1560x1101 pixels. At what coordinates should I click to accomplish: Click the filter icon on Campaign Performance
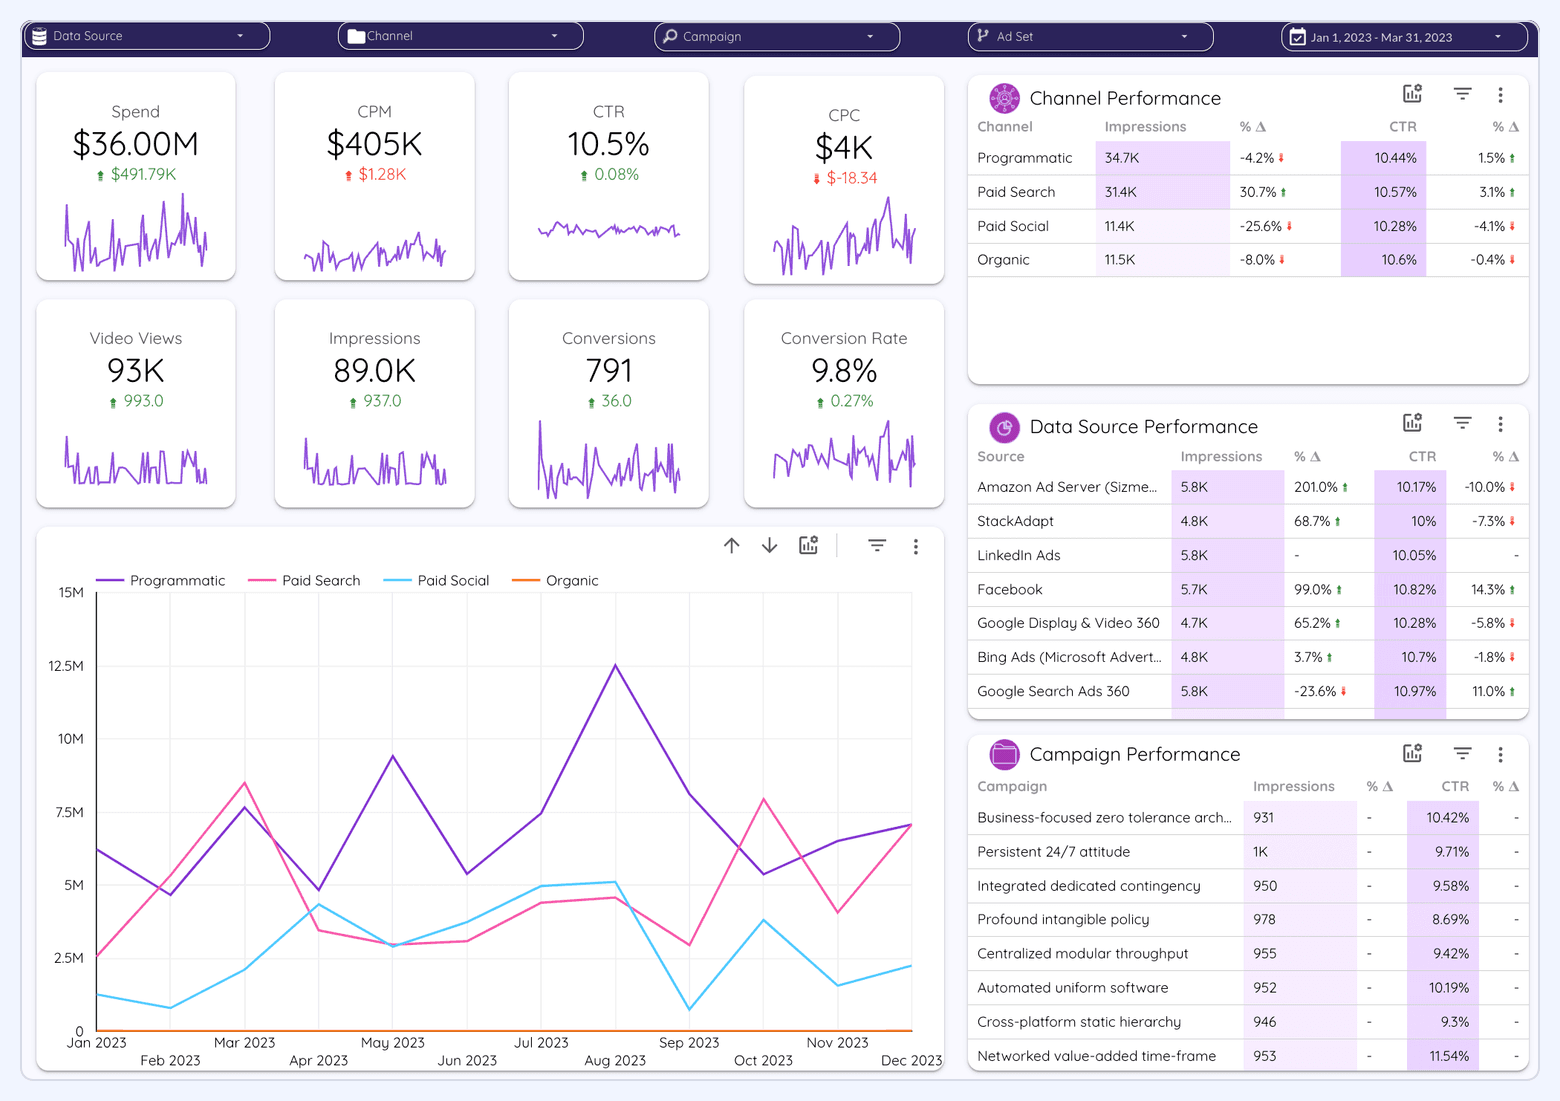click(1462, 753)
